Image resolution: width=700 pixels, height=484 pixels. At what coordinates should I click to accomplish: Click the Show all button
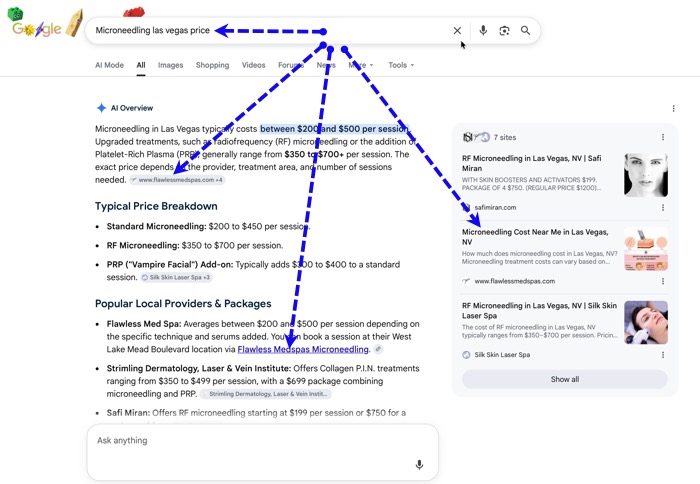pos(565,379)
